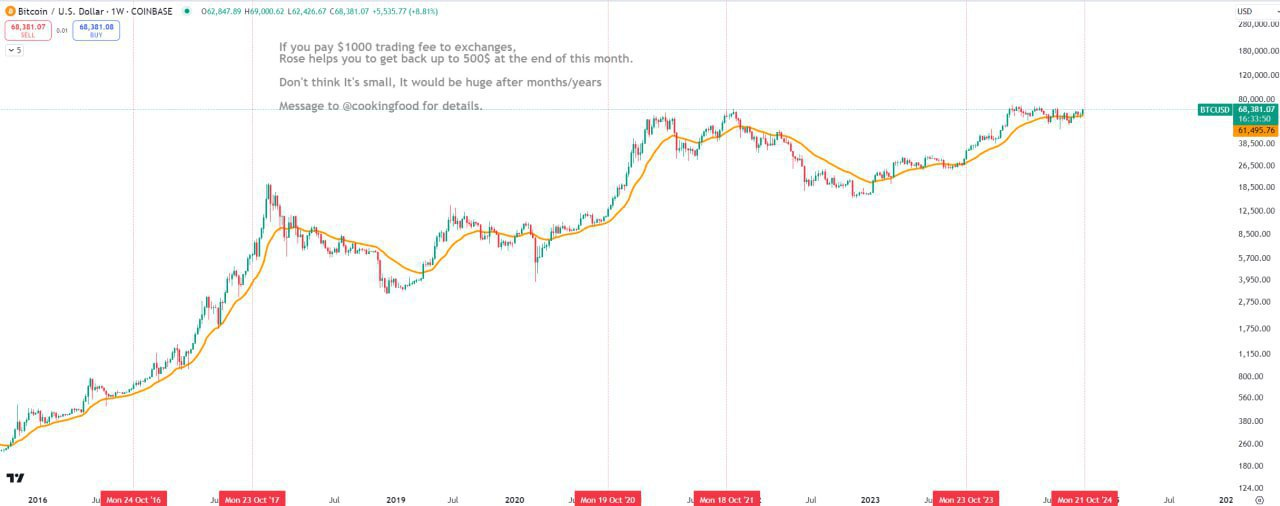The height and width of the screenshot is (506, 1280).
Task: Select the Mon 19 Oct '20 date marker
Action: coord(608,499)
